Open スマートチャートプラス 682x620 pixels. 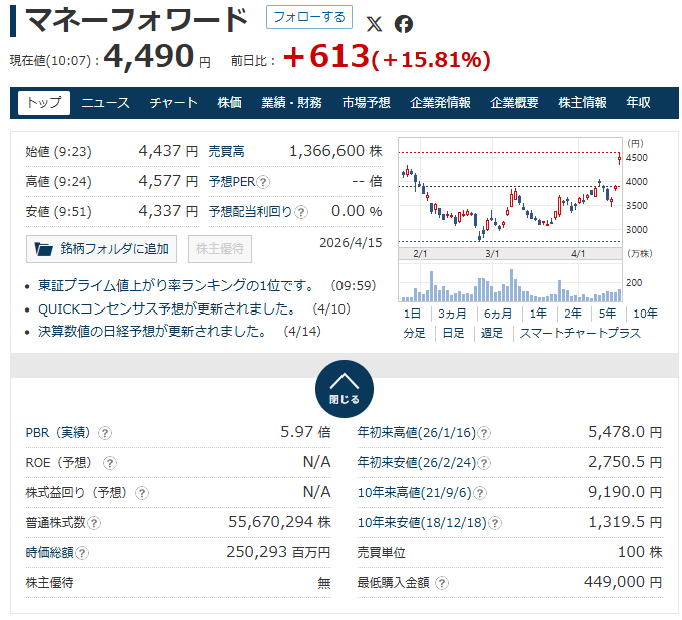pos(580,333)
